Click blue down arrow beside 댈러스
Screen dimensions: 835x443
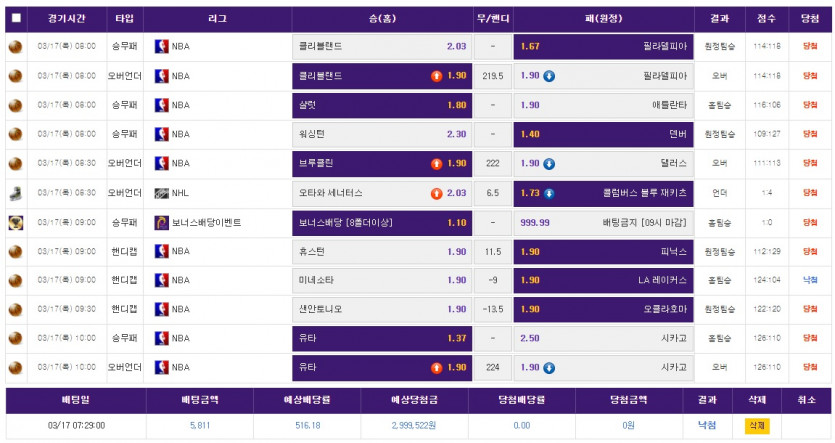(550, 163)
